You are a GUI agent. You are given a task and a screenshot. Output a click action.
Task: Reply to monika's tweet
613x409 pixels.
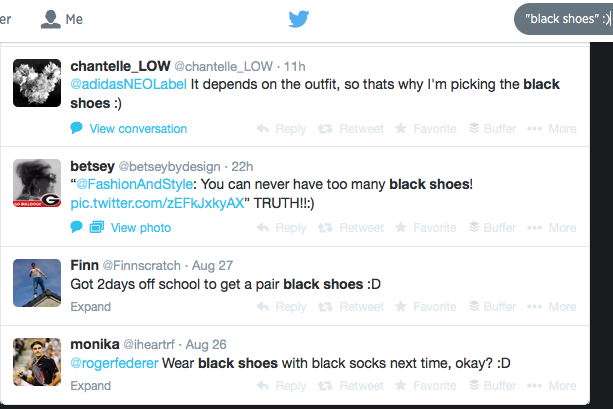point(281,385)
